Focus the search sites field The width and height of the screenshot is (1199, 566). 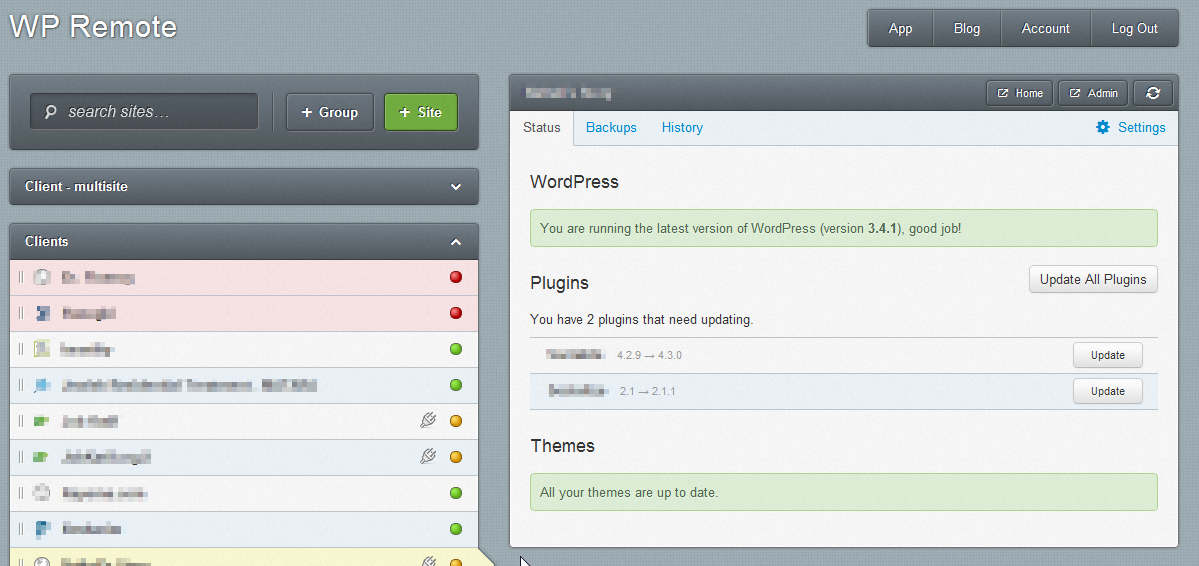tap(155, 112)
